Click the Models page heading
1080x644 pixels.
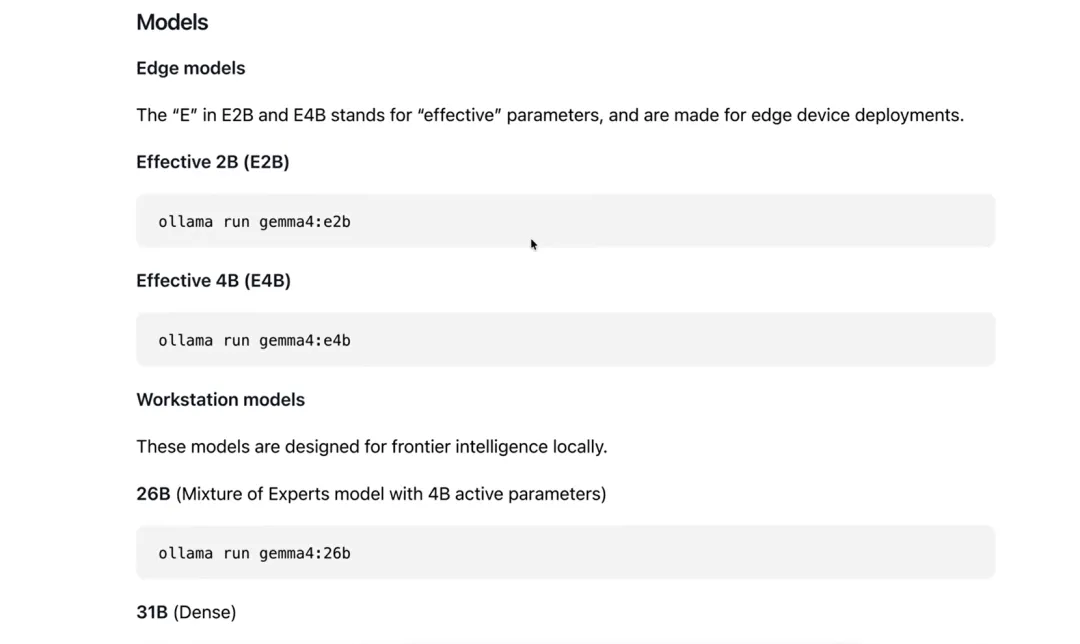[172, 22]
